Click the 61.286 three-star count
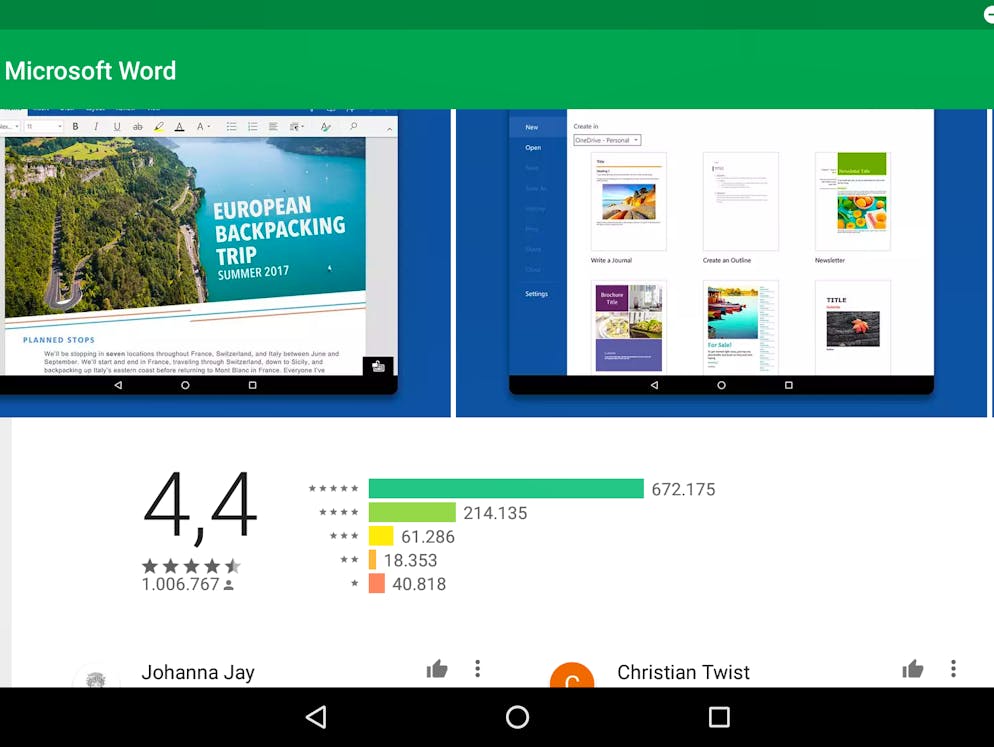994x747 pixels. pos(428,536)
